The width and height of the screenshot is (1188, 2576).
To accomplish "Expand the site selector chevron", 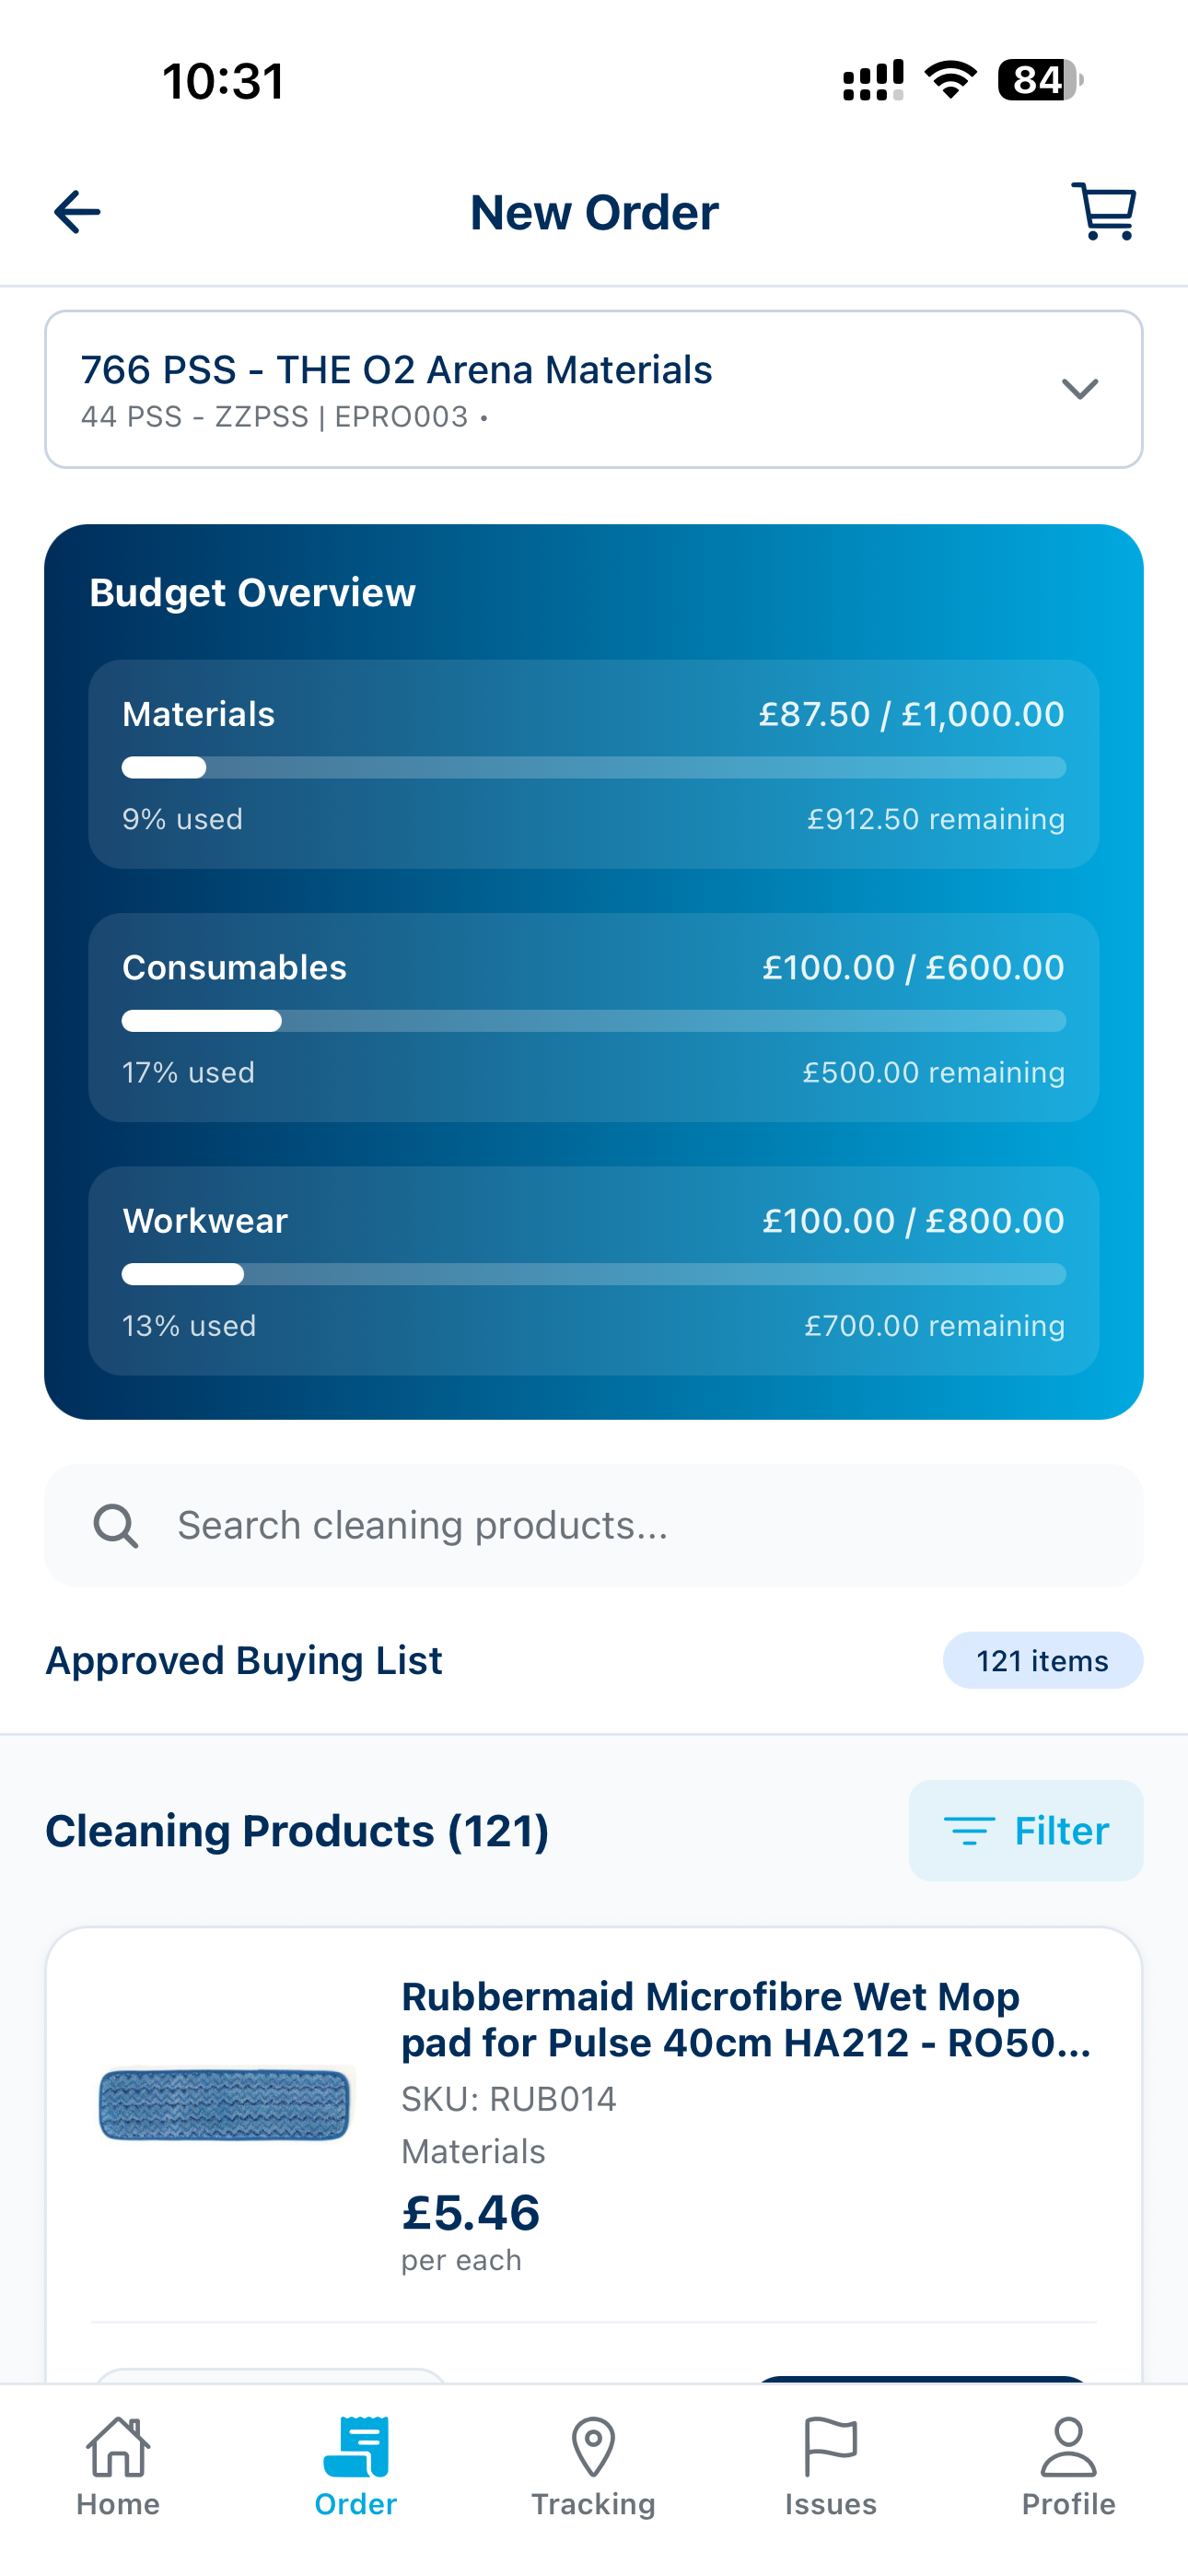I will click(1080, 388).
